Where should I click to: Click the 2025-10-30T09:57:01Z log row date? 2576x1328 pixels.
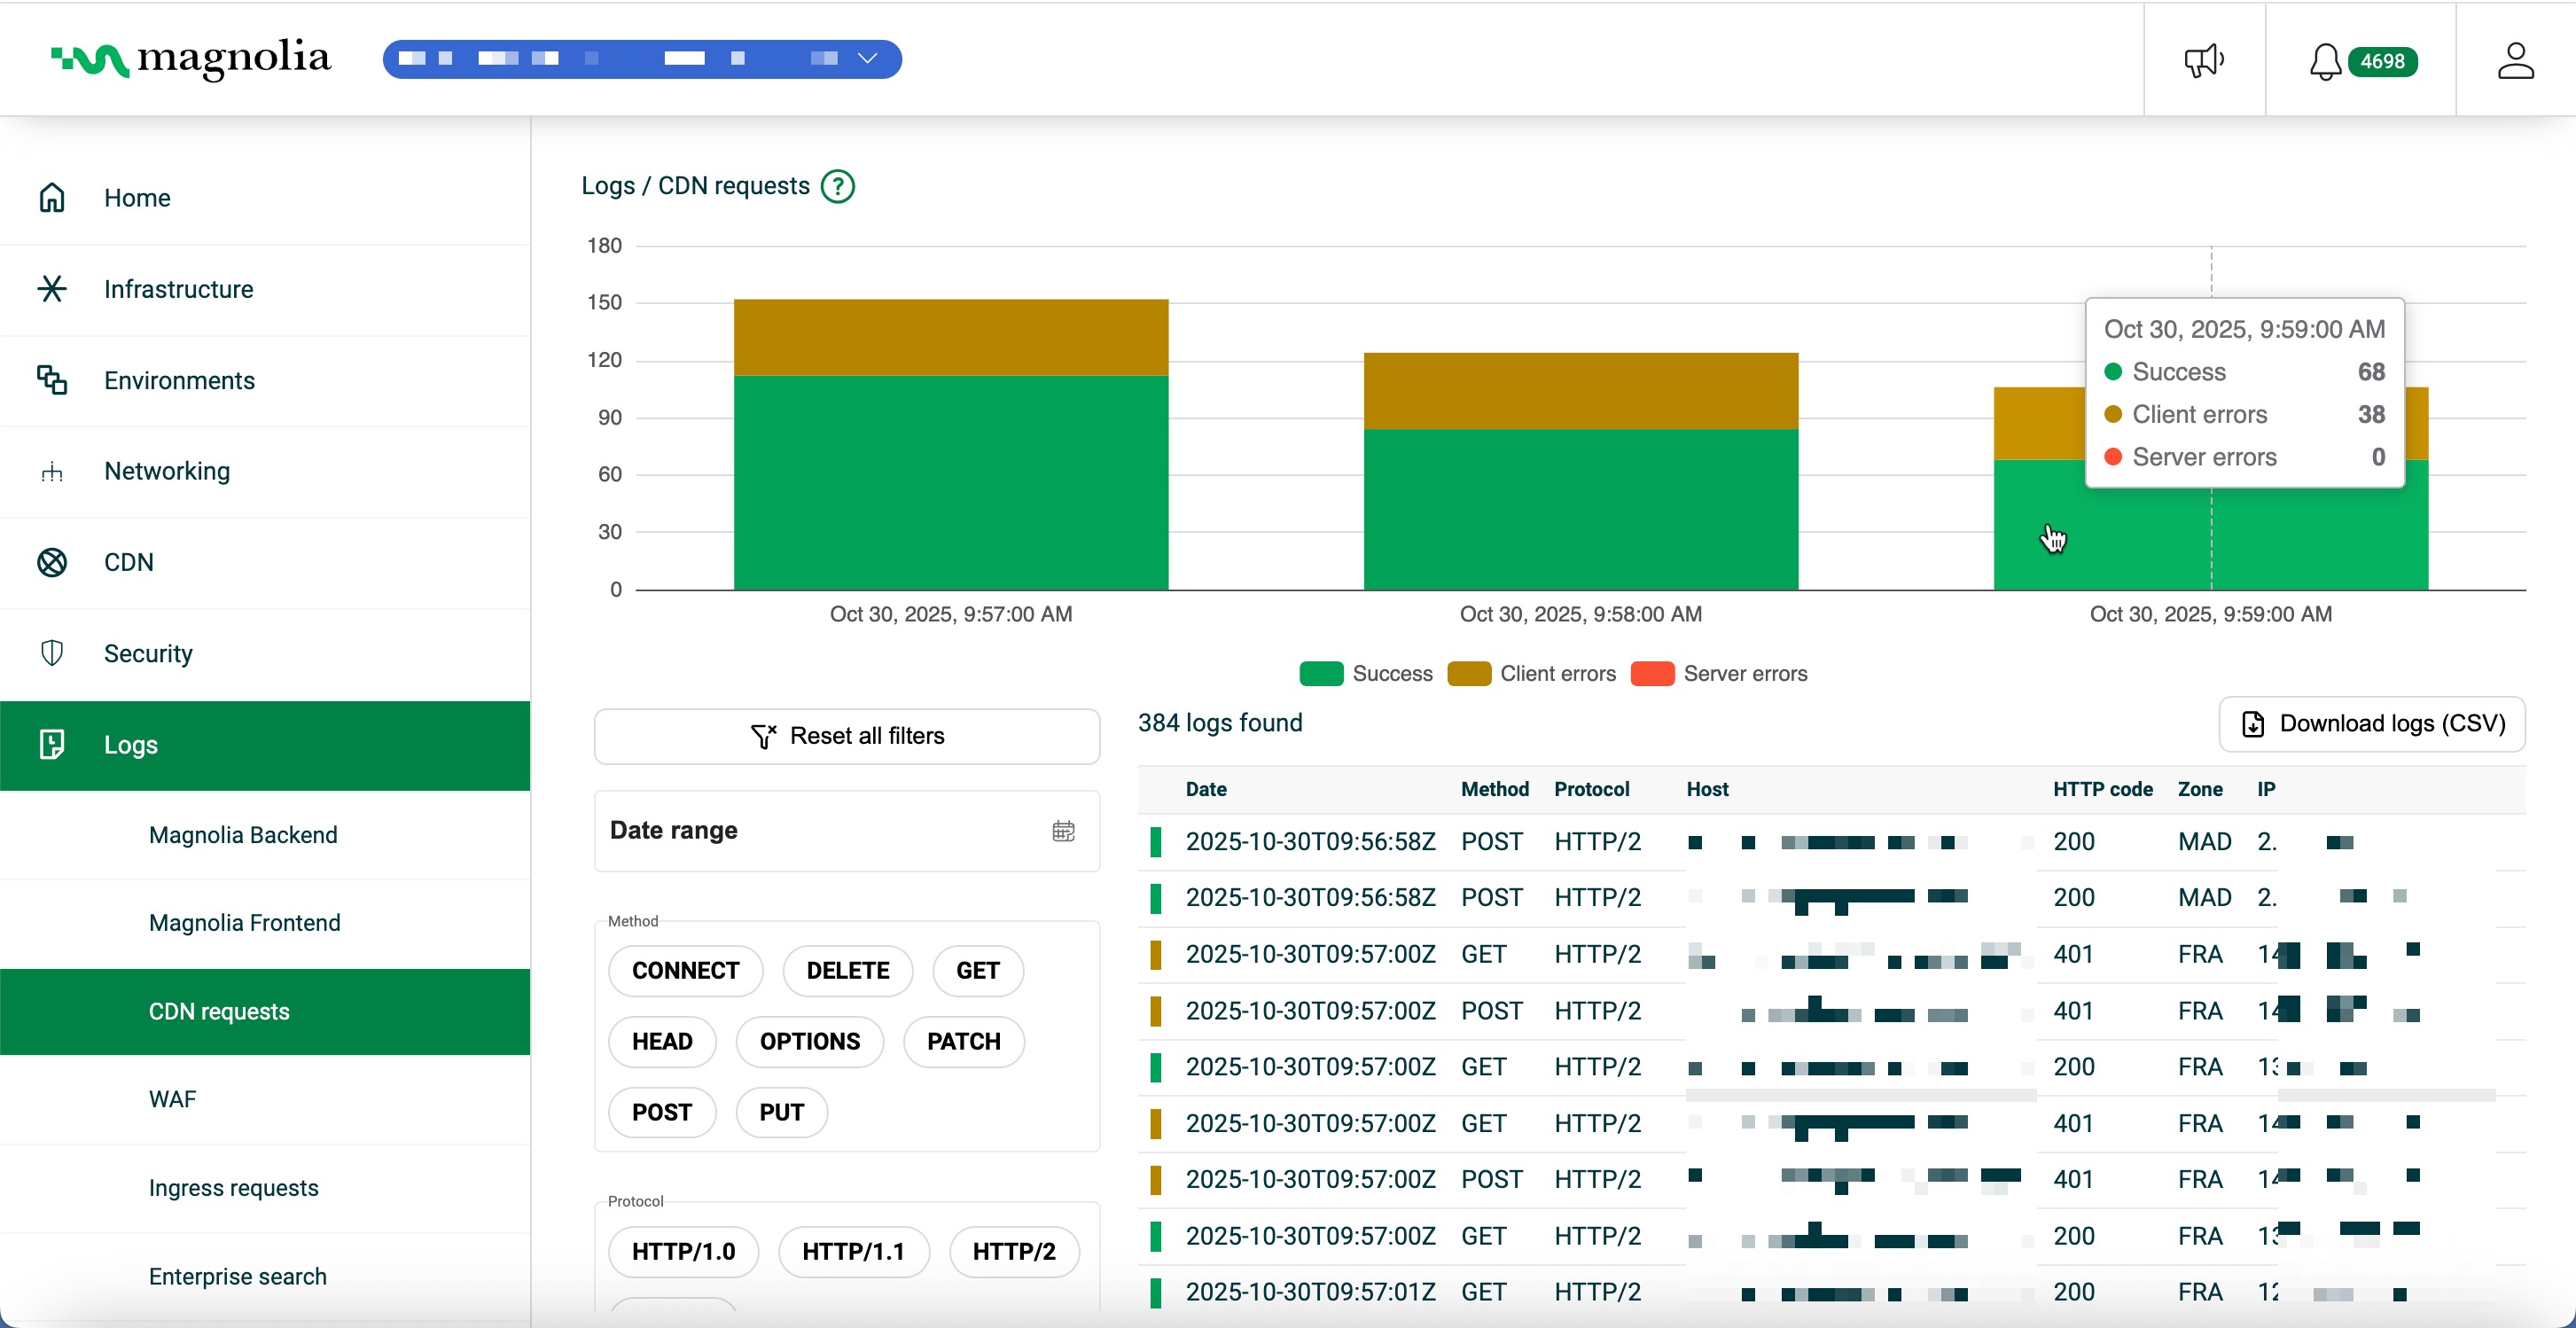(x=1310, y=1292)
